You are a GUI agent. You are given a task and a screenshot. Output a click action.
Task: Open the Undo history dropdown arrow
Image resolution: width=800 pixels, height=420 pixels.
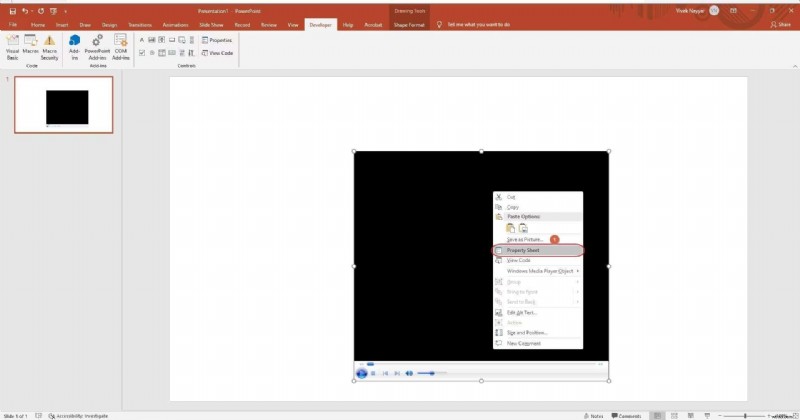pyautogui.click(x=32, y=11)
